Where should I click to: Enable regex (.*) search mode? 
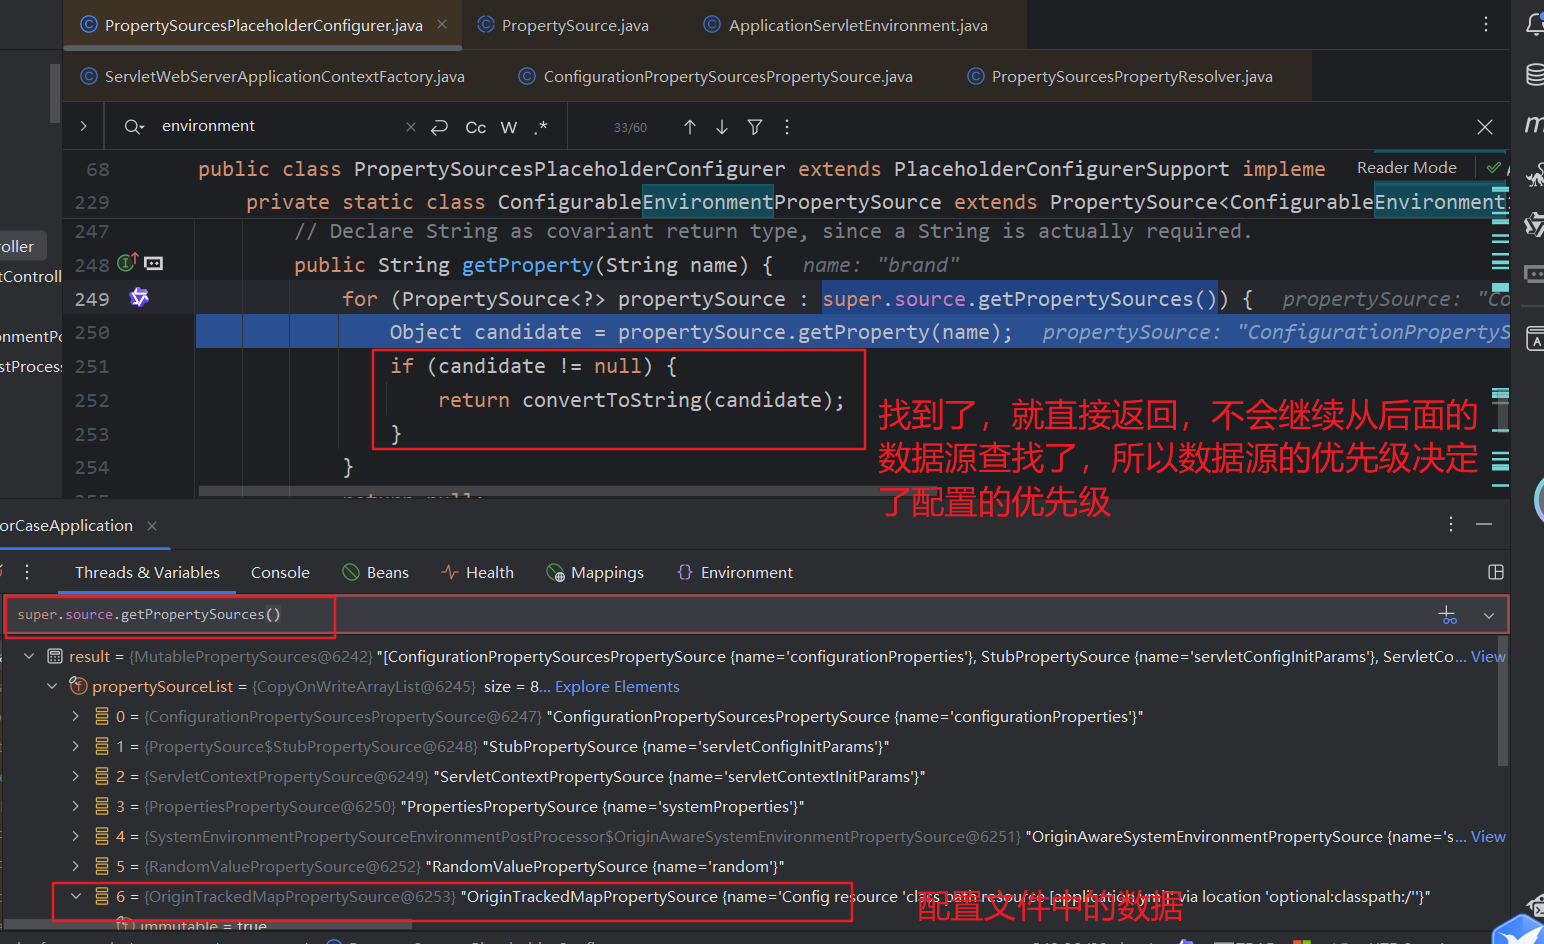(541, 127)
